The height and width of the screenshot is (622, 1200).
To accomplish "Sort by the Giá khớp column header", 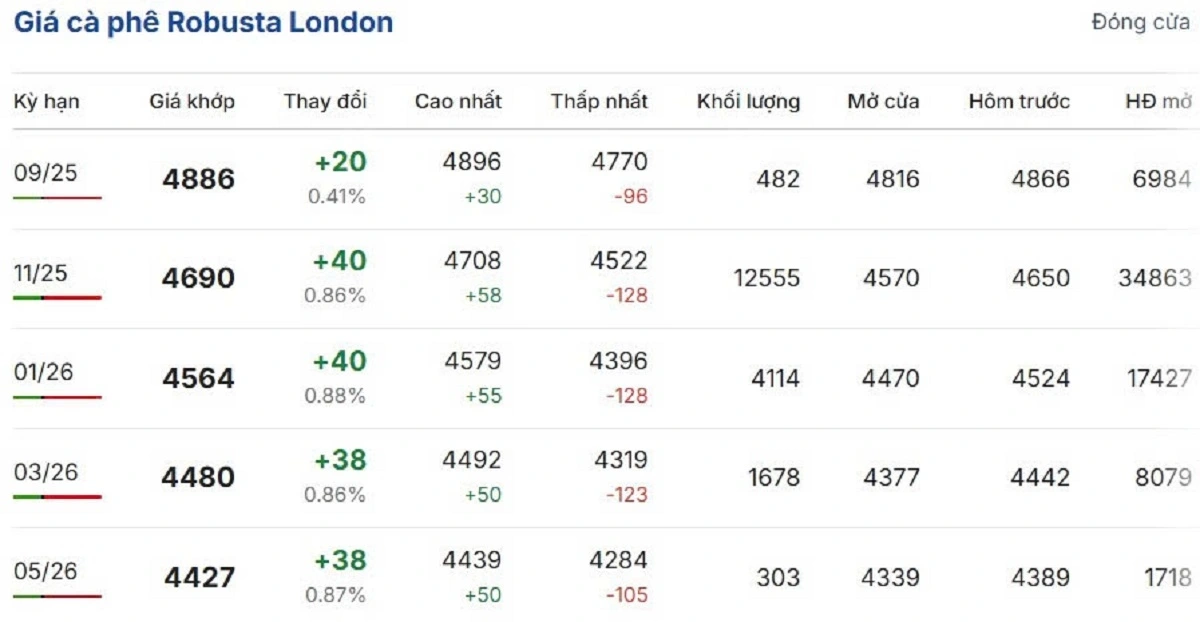I will tap(192, 102).
